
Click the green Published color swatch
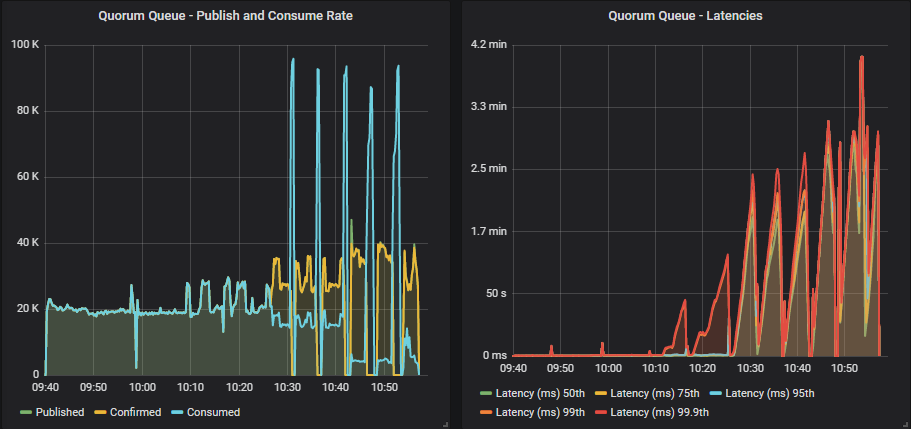tap(26, 413)
